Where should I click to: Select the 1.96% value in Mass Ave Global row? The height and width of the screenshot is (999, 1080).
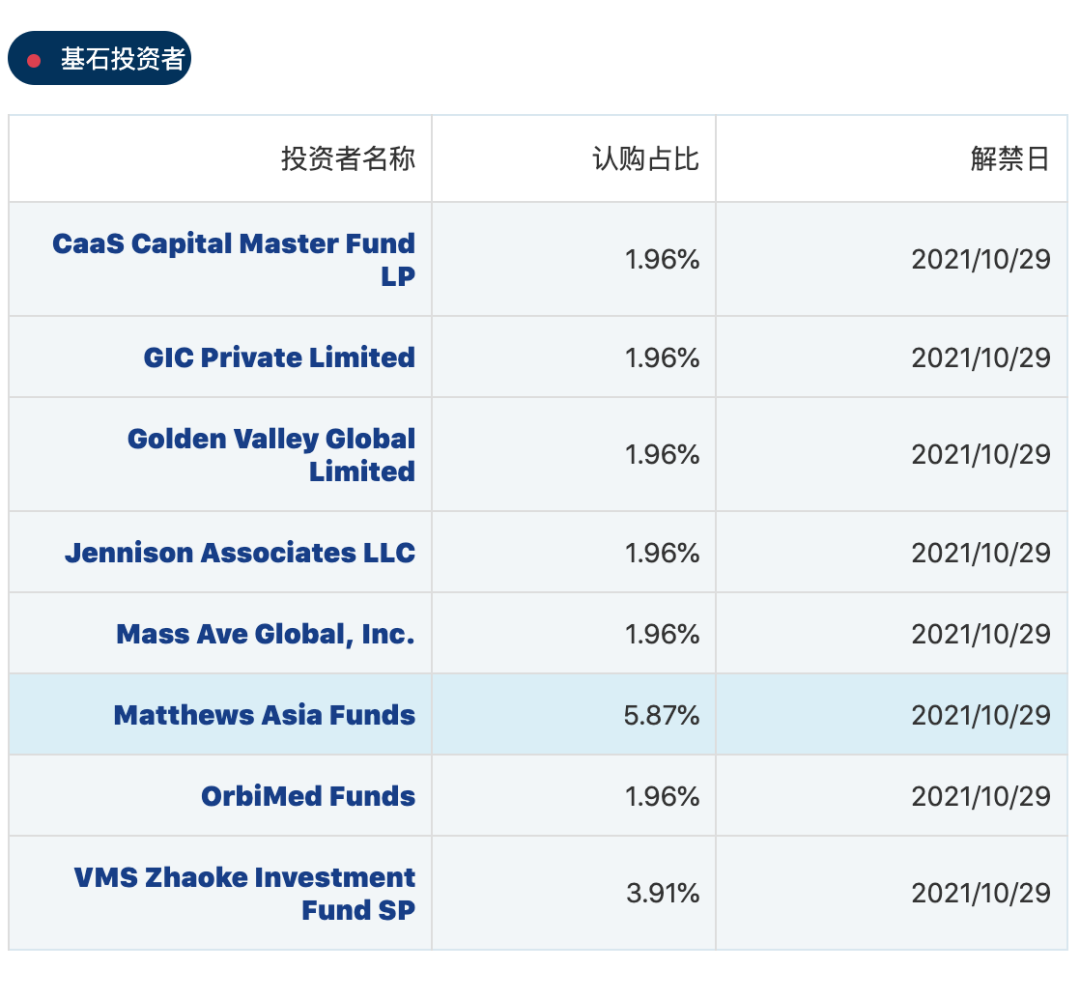coord(662,634)
